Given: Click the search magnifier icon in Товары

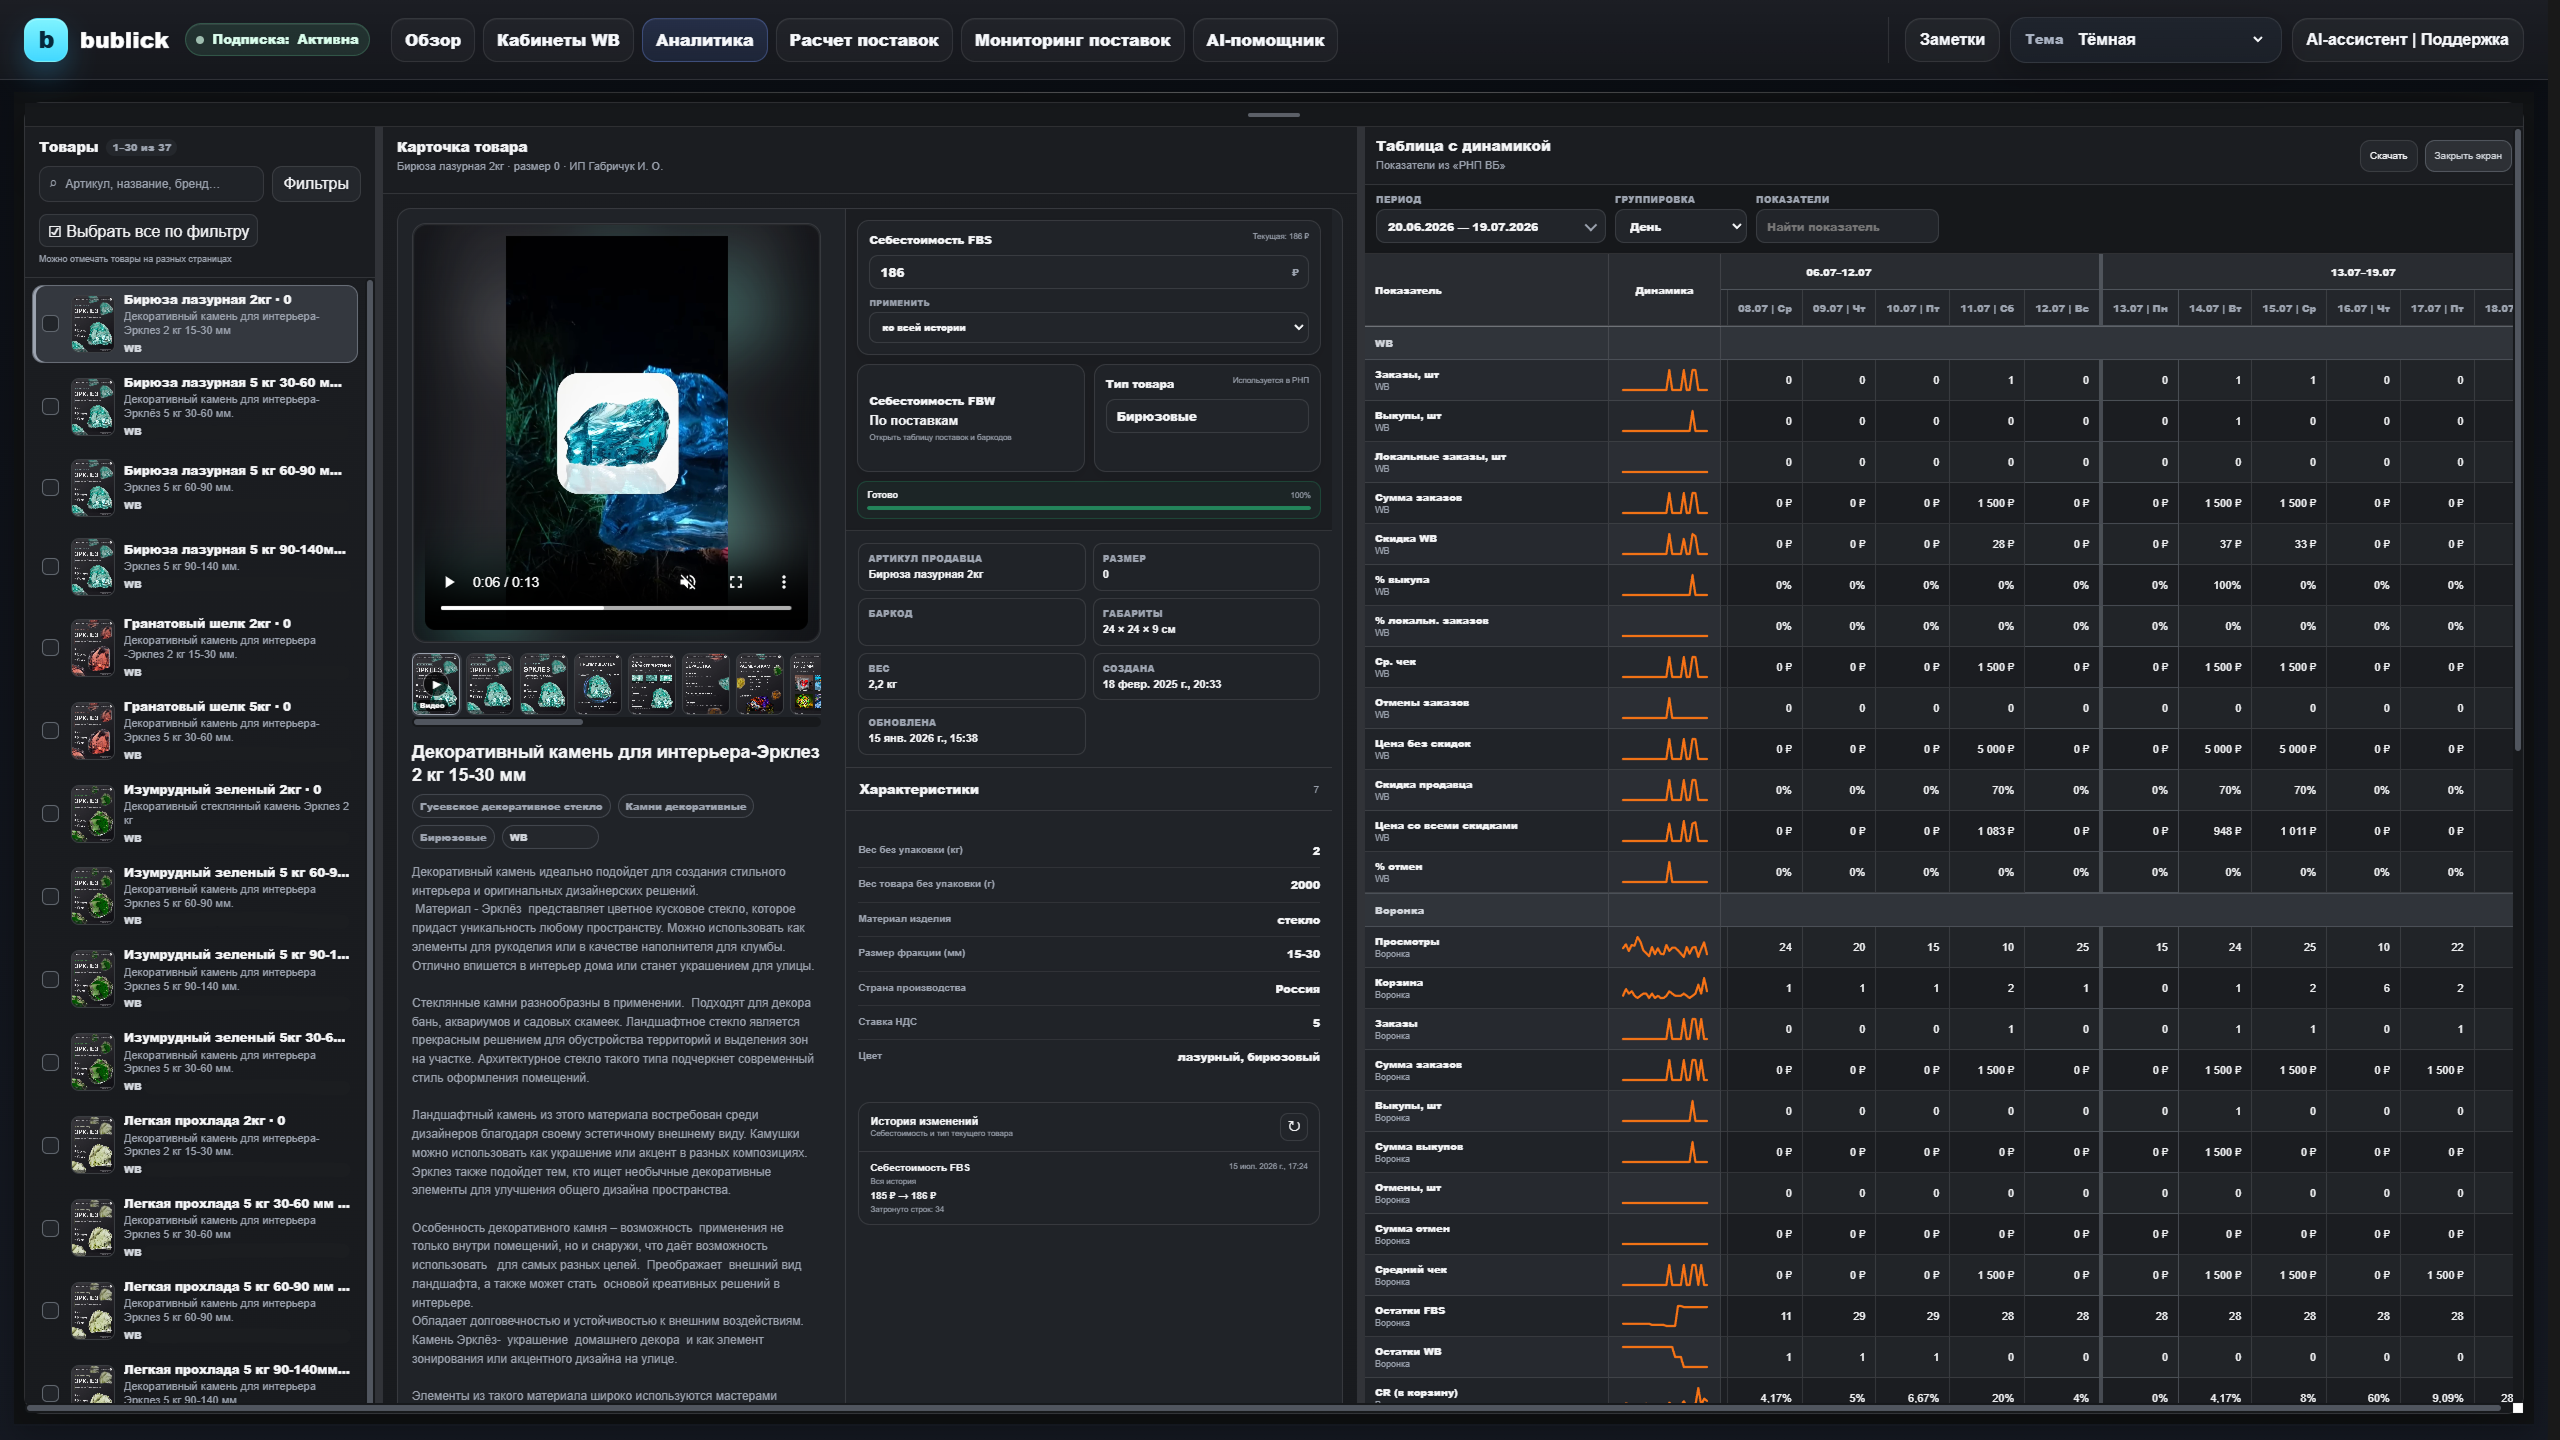Looking at the screenshot, I should pyautogui.click(x=53, y=184).
